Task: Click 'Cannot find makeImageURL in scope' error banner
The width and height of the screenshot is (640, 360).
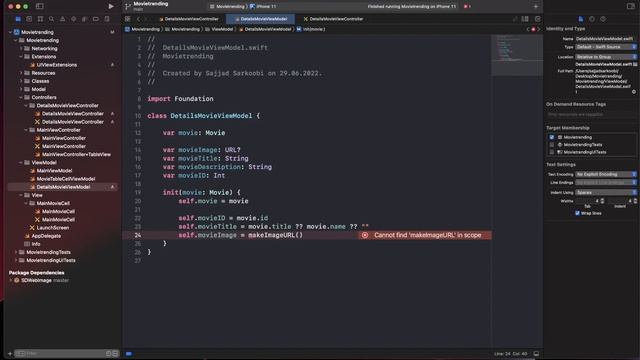Action: [x=425, y=235]
